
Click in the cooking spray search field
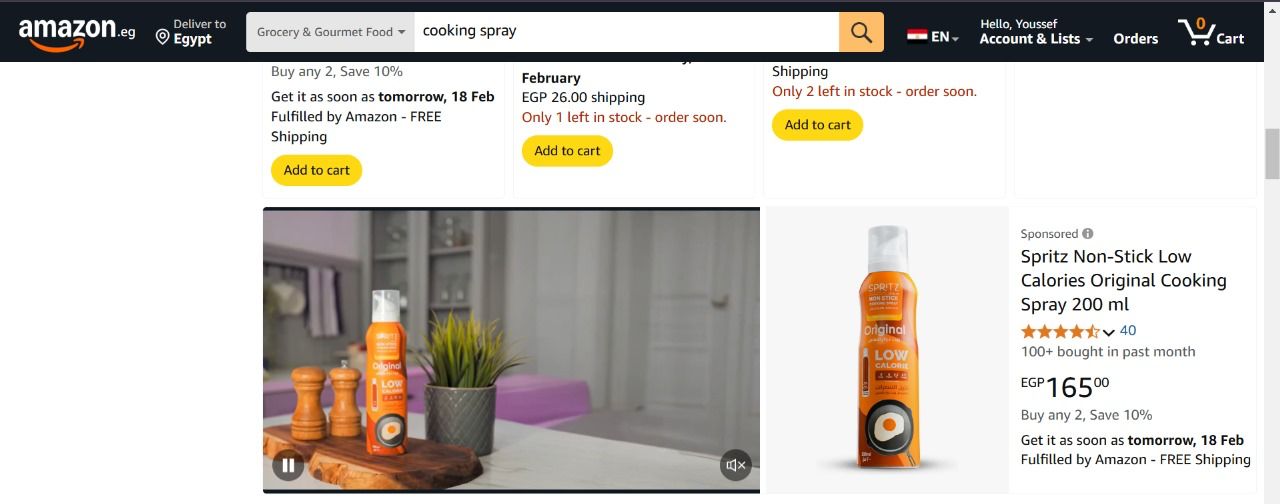click(627, 32)
